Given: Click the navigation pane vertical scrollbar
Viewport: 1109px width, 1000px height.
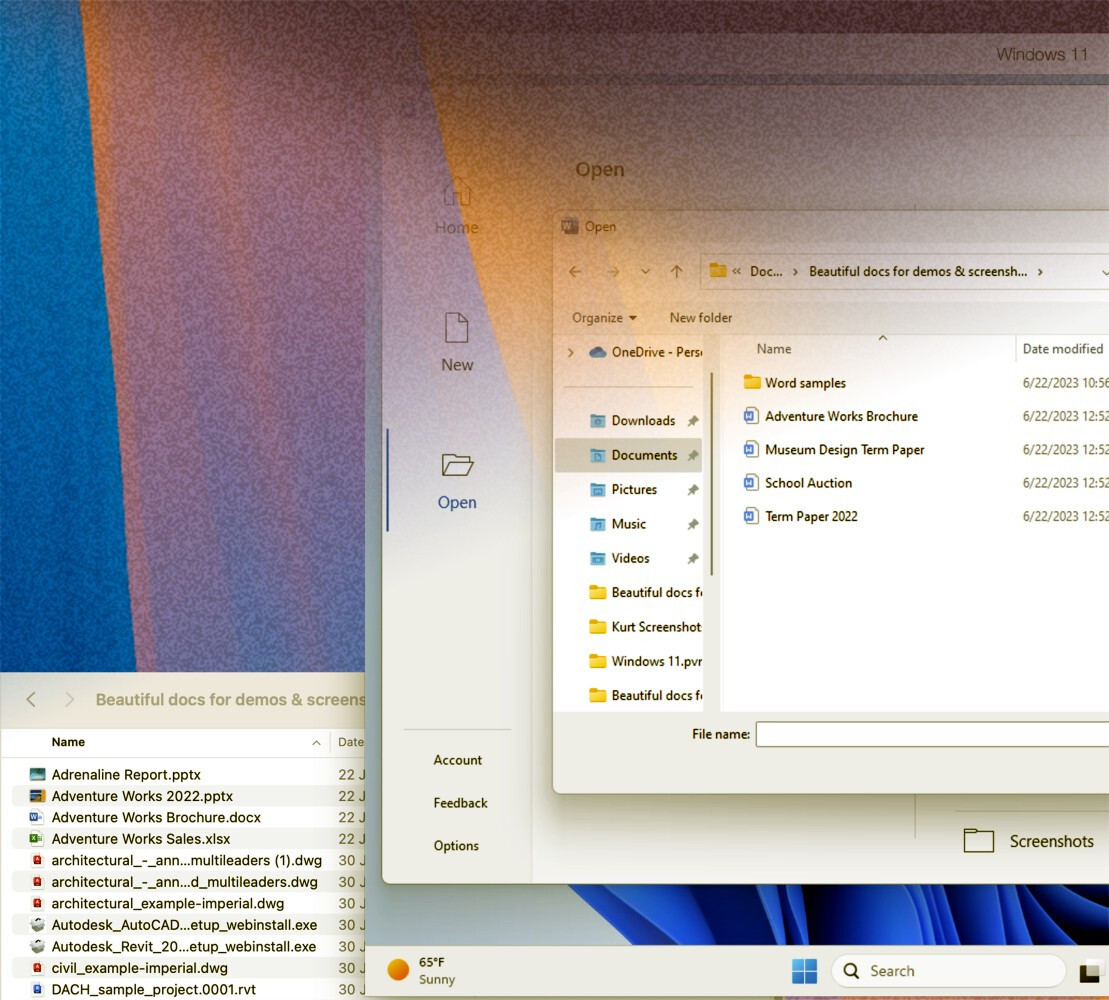Looking at the screenshot, I should [712, 474].
